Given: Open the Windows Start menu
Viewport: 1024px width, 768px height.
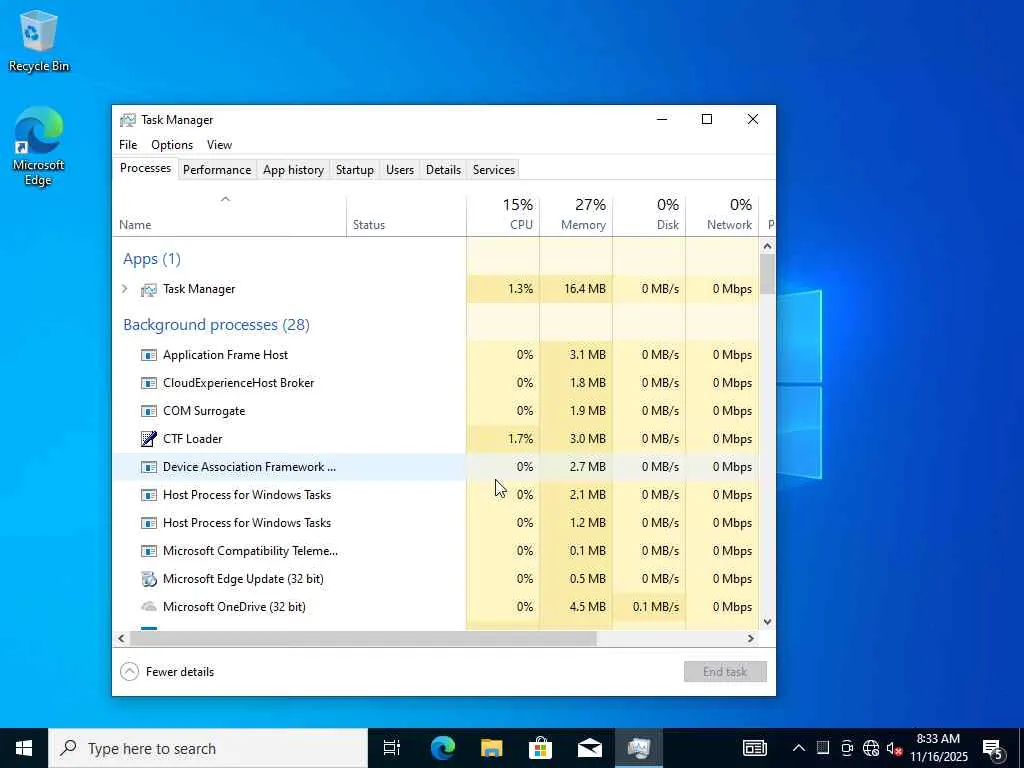Looking at the screenshot, I should 24,748.
